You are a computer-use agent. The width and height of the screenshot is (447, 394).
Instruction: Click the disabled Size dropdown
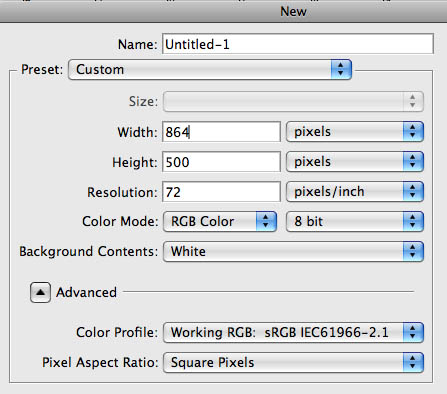293,101
